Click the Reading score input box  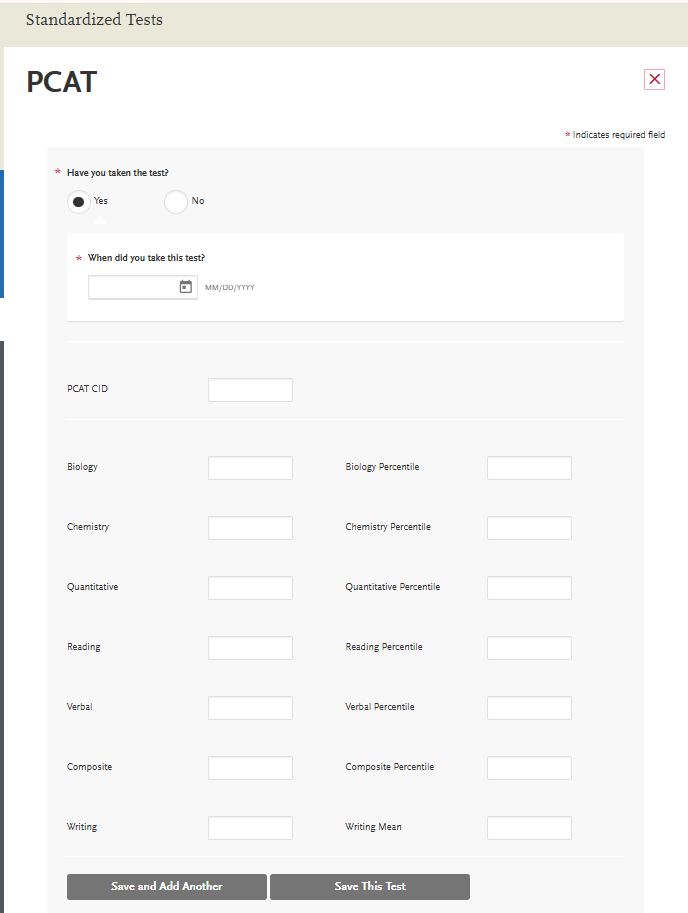(x=250, y=647)
